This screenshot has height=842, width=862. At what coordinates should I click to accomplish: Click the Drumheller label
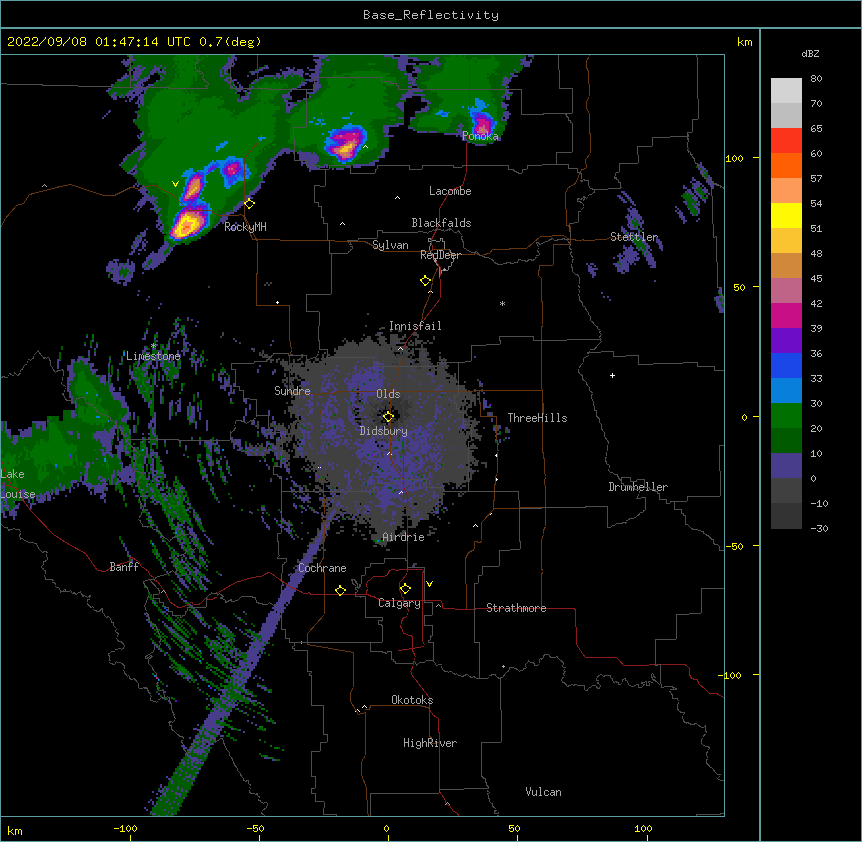point(638,487)
